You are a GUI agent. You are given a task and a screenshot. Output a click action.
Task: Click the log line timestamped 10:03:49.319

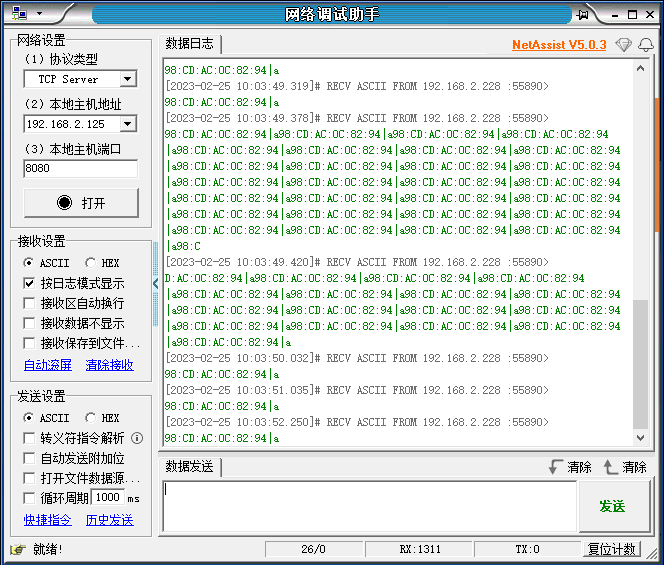click(x=357, y=86)
